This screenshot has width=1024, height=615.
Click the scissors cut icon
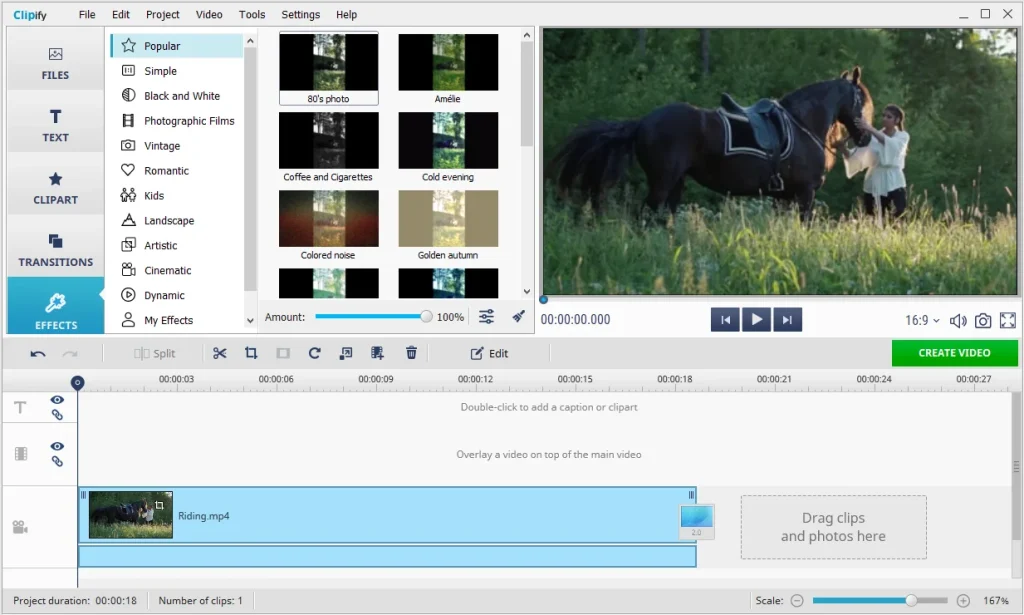pos(219,353)
